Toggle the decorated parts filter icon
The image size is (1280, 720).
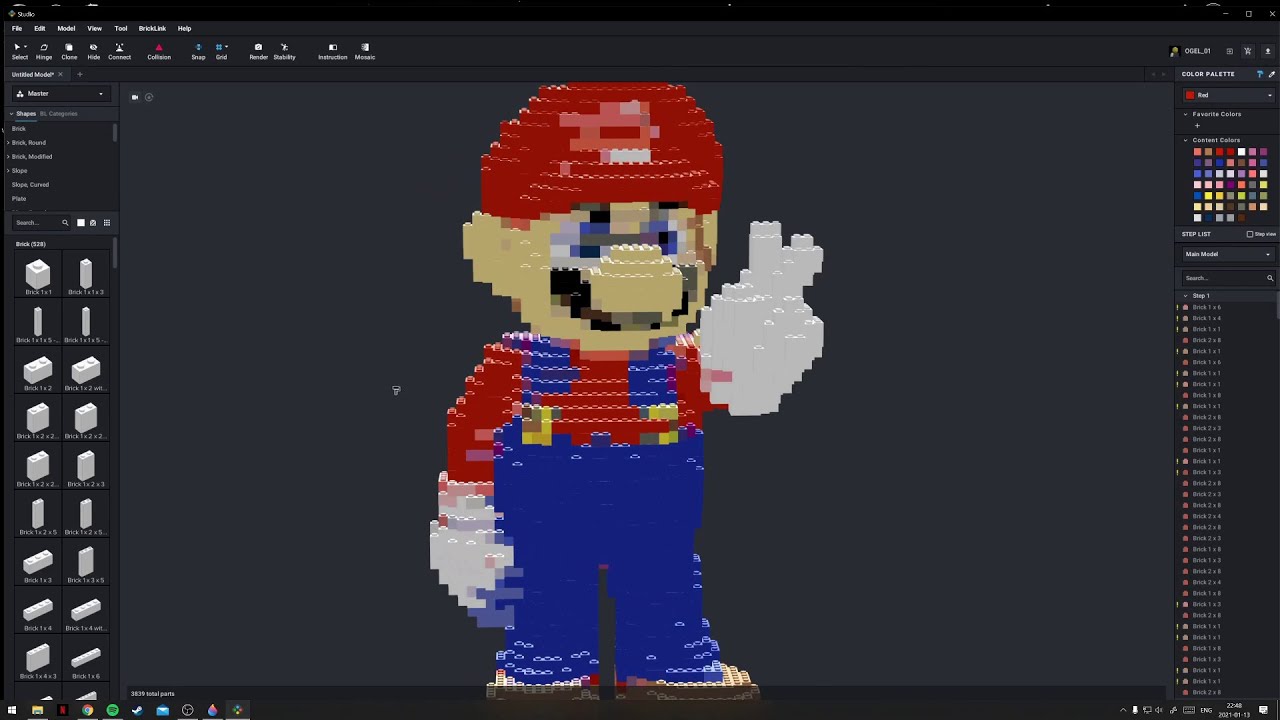(x=93, y=223)
